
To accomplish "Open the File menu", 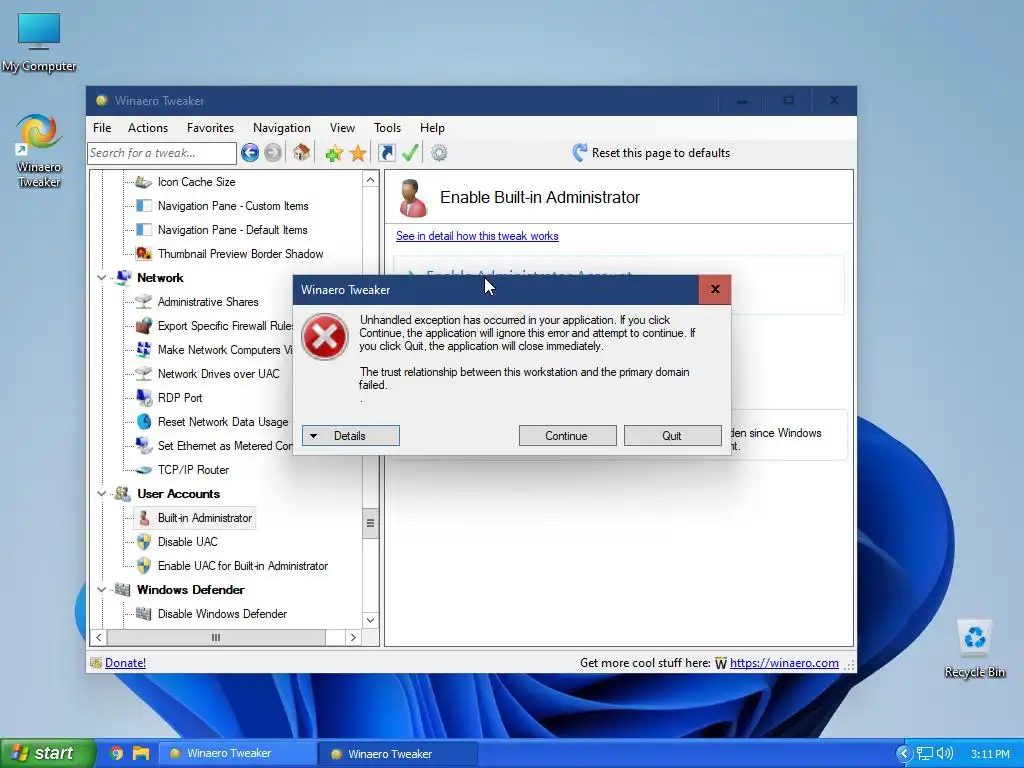I will click(102, 128).
